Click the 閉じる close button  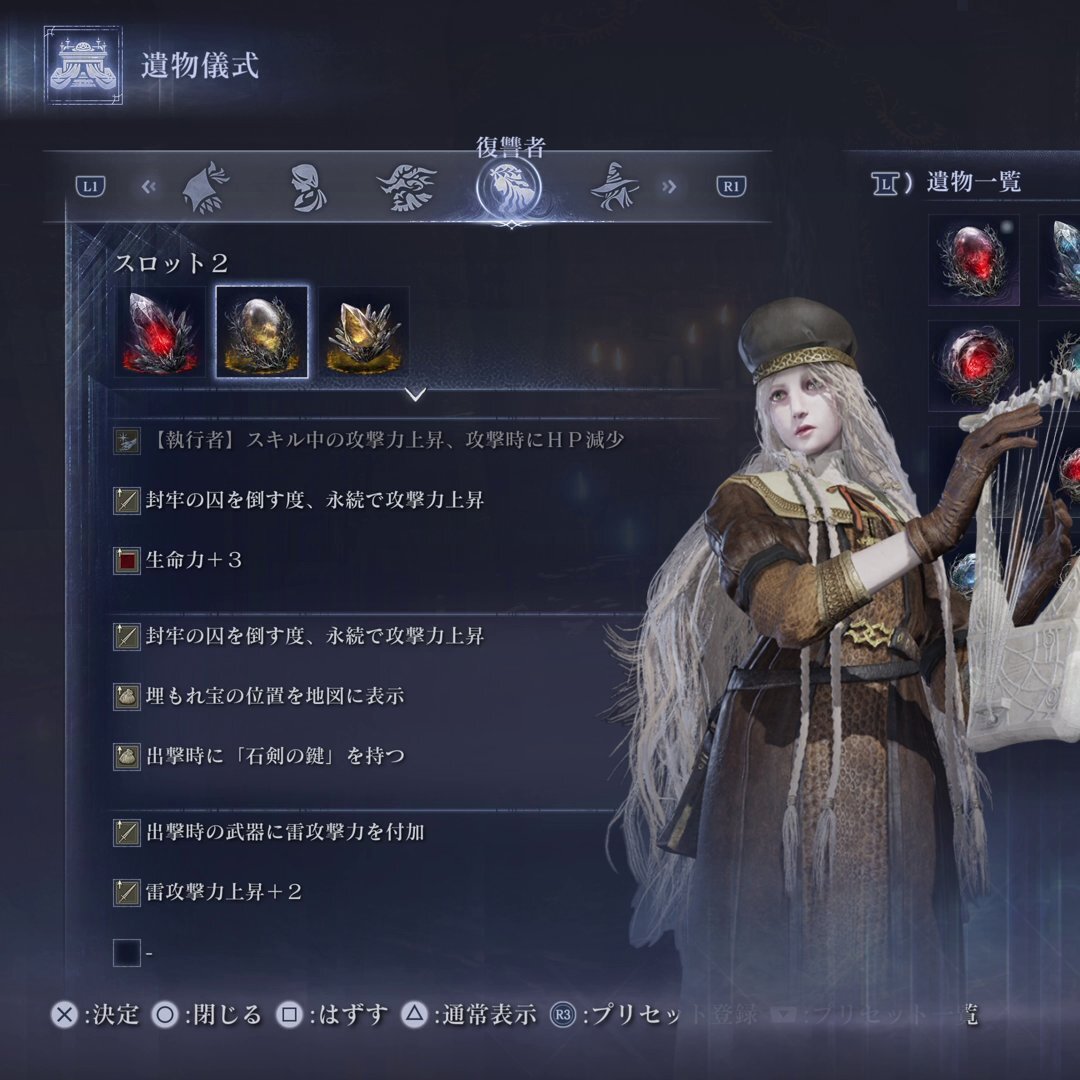click(x=207, y=1015)
